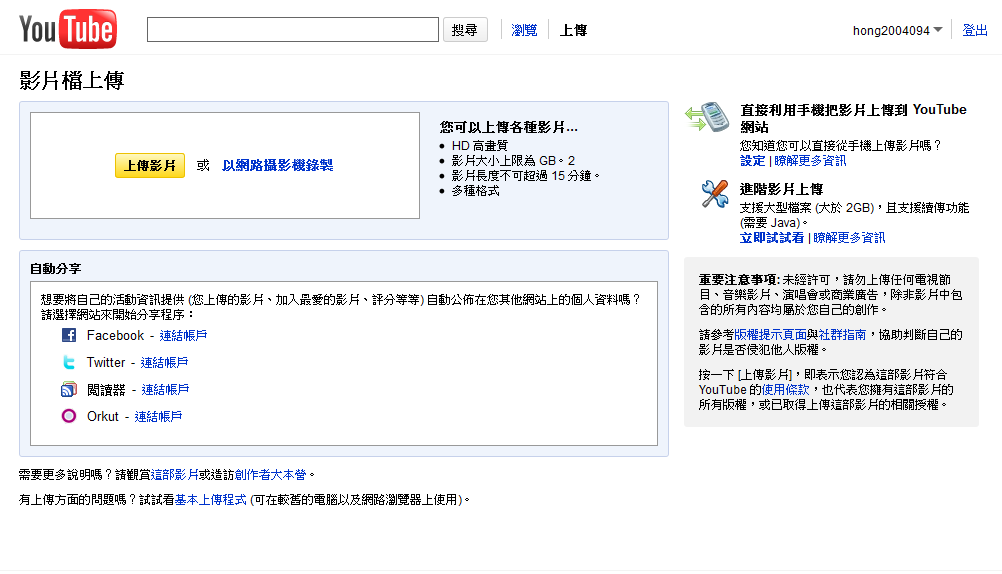The height and width of the screenshot is (574, 1002).
Task: Open the hong2004094 account dropdown
Action: pyautogui.click(x=897, y=30)
